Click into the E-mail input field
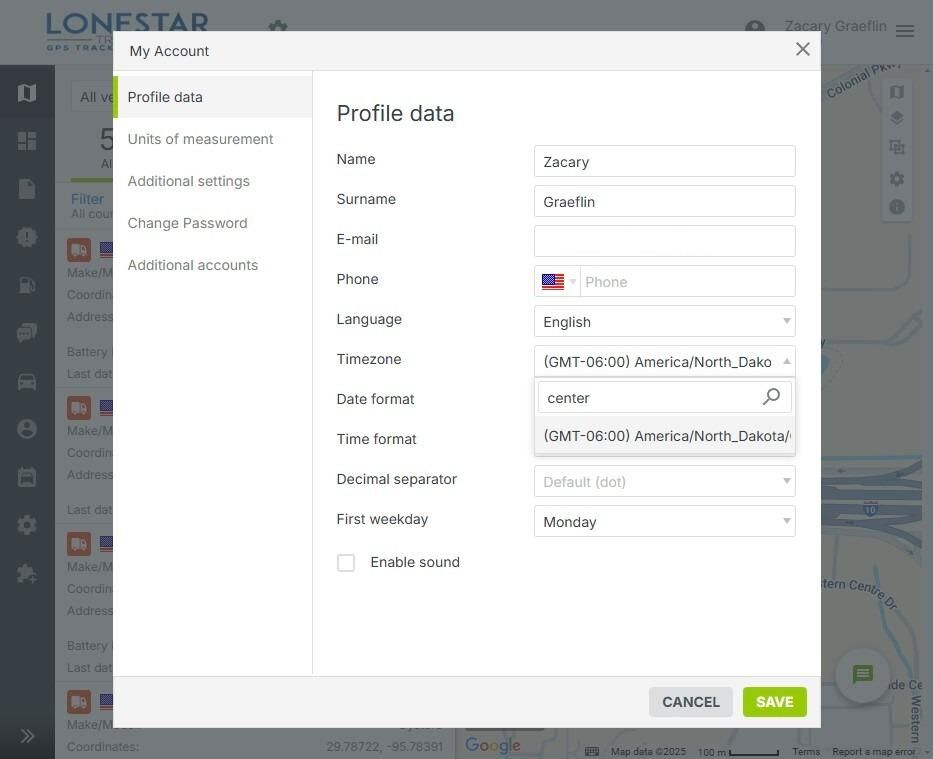Viewport: 933px width, 759px height. coord(664,241)
